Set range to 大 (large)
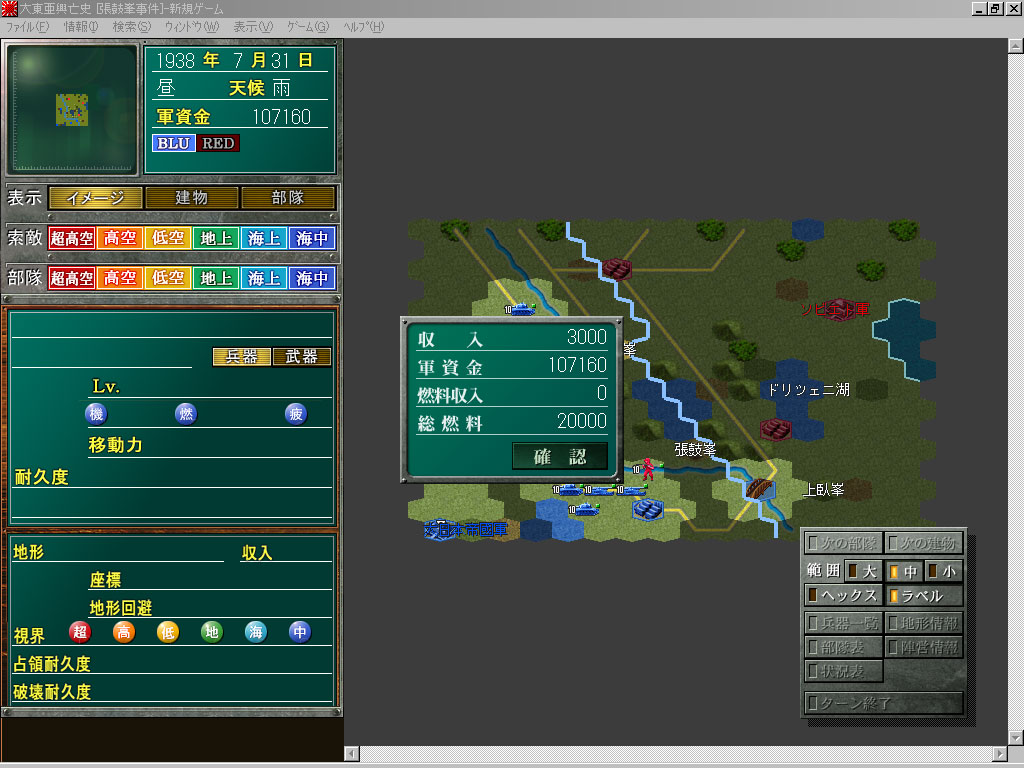This screenshot has width=1024, height=768. tap(862, 571)
